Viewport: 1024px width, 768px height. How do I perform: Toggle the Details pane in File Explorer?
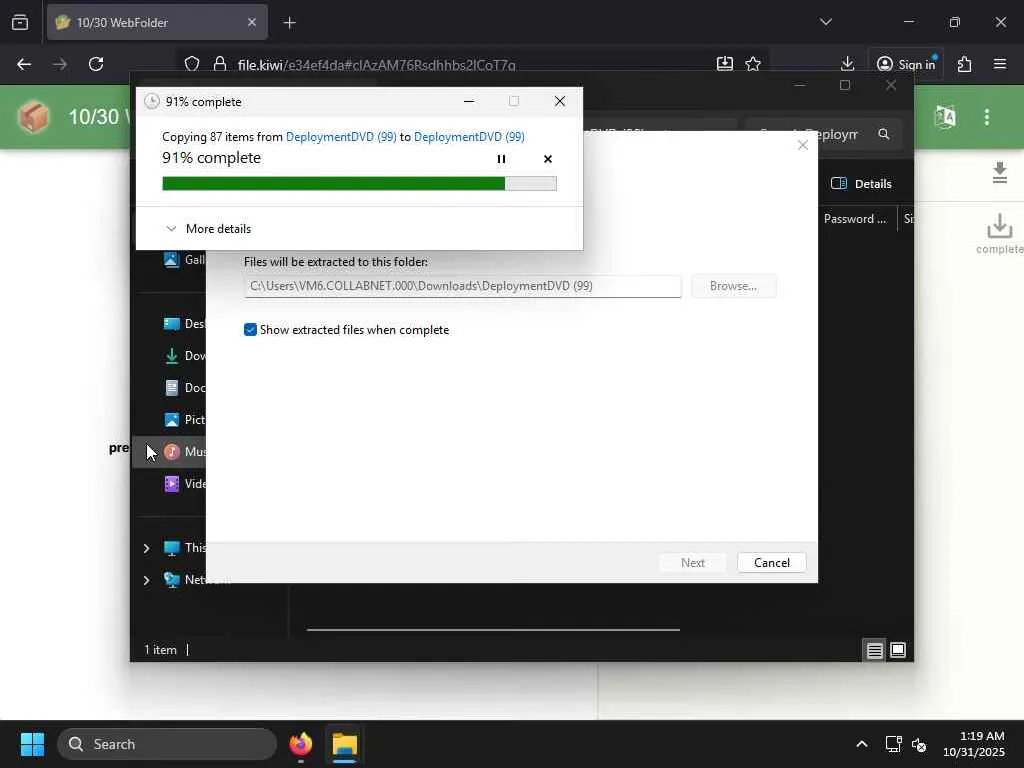861,184
